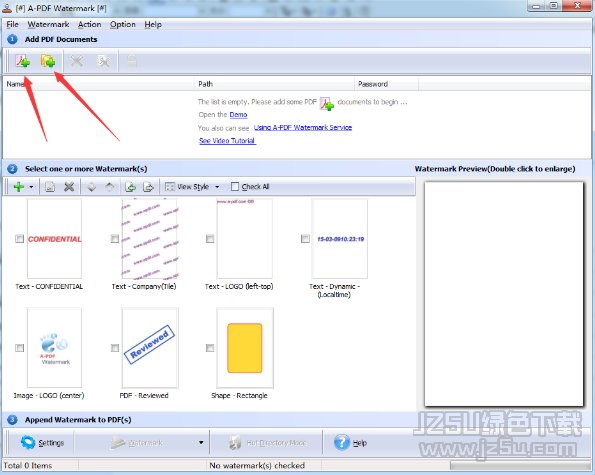The height and width of the screenshot is (475, 595).
Task: Click the 'PDF - Reviewed' caption
Action: click(x=144, y=395)
